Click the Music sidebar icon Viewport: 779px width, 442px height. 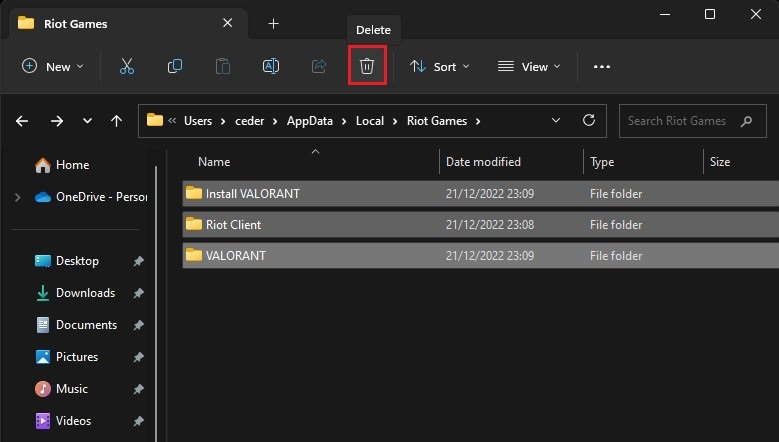43,388
